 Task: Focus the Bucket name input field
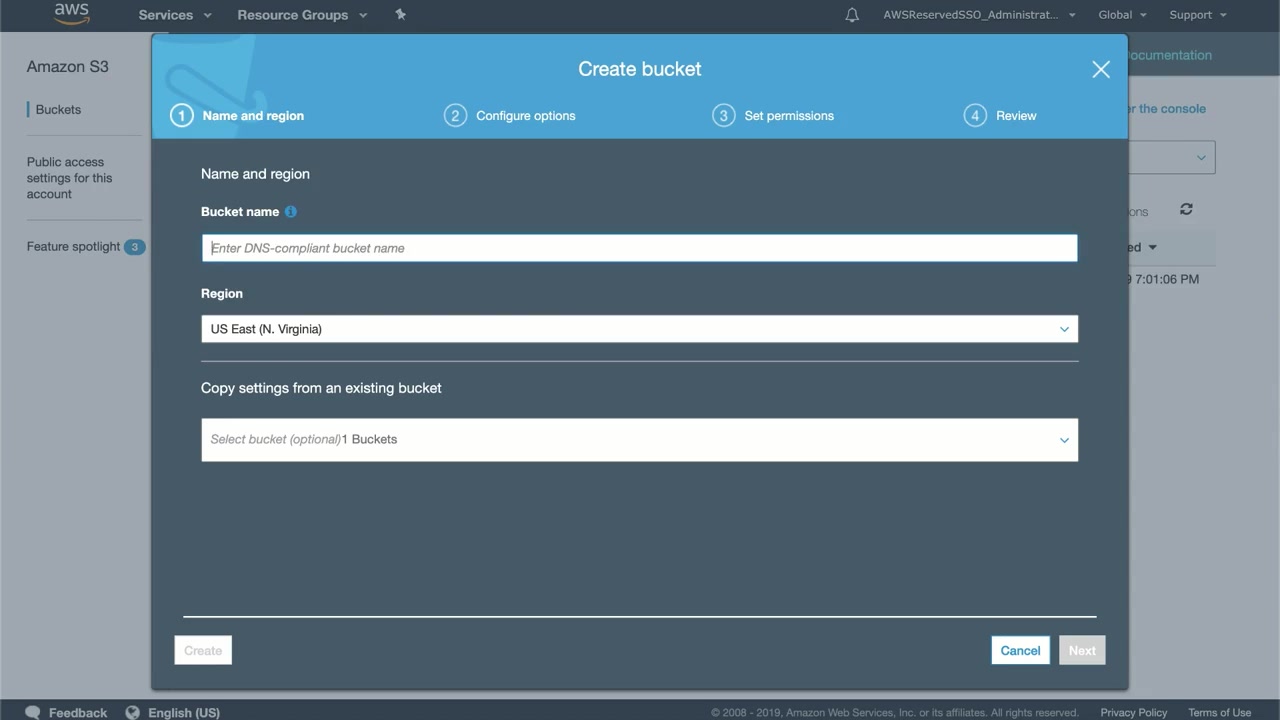point(640,248)
